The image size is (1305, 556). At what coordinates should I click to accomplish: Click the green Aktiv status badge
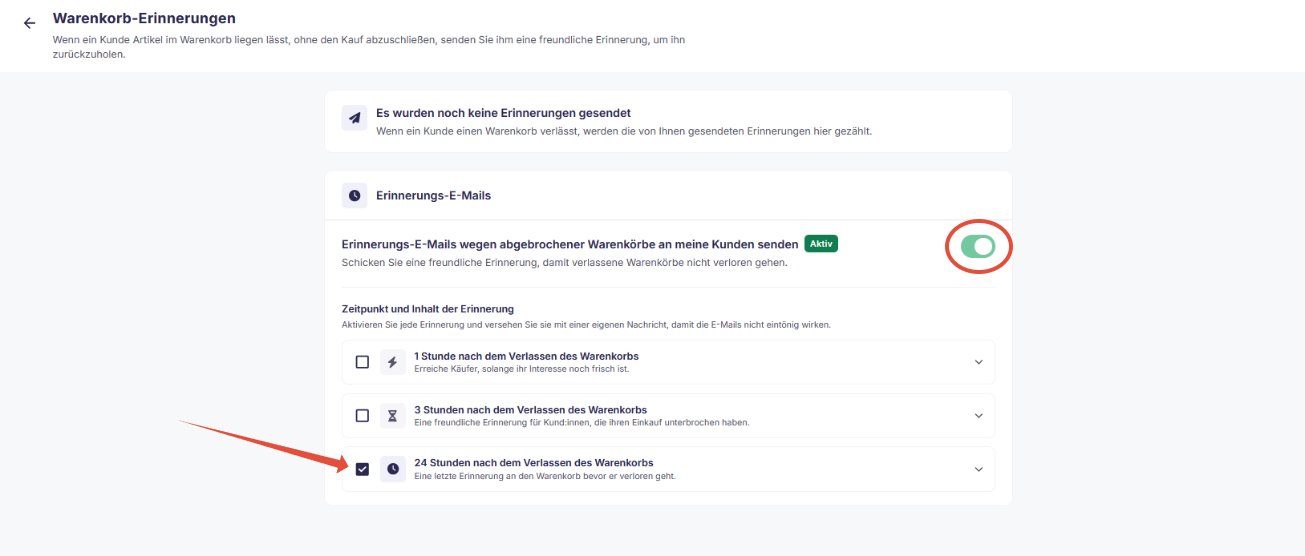[821, 244]
